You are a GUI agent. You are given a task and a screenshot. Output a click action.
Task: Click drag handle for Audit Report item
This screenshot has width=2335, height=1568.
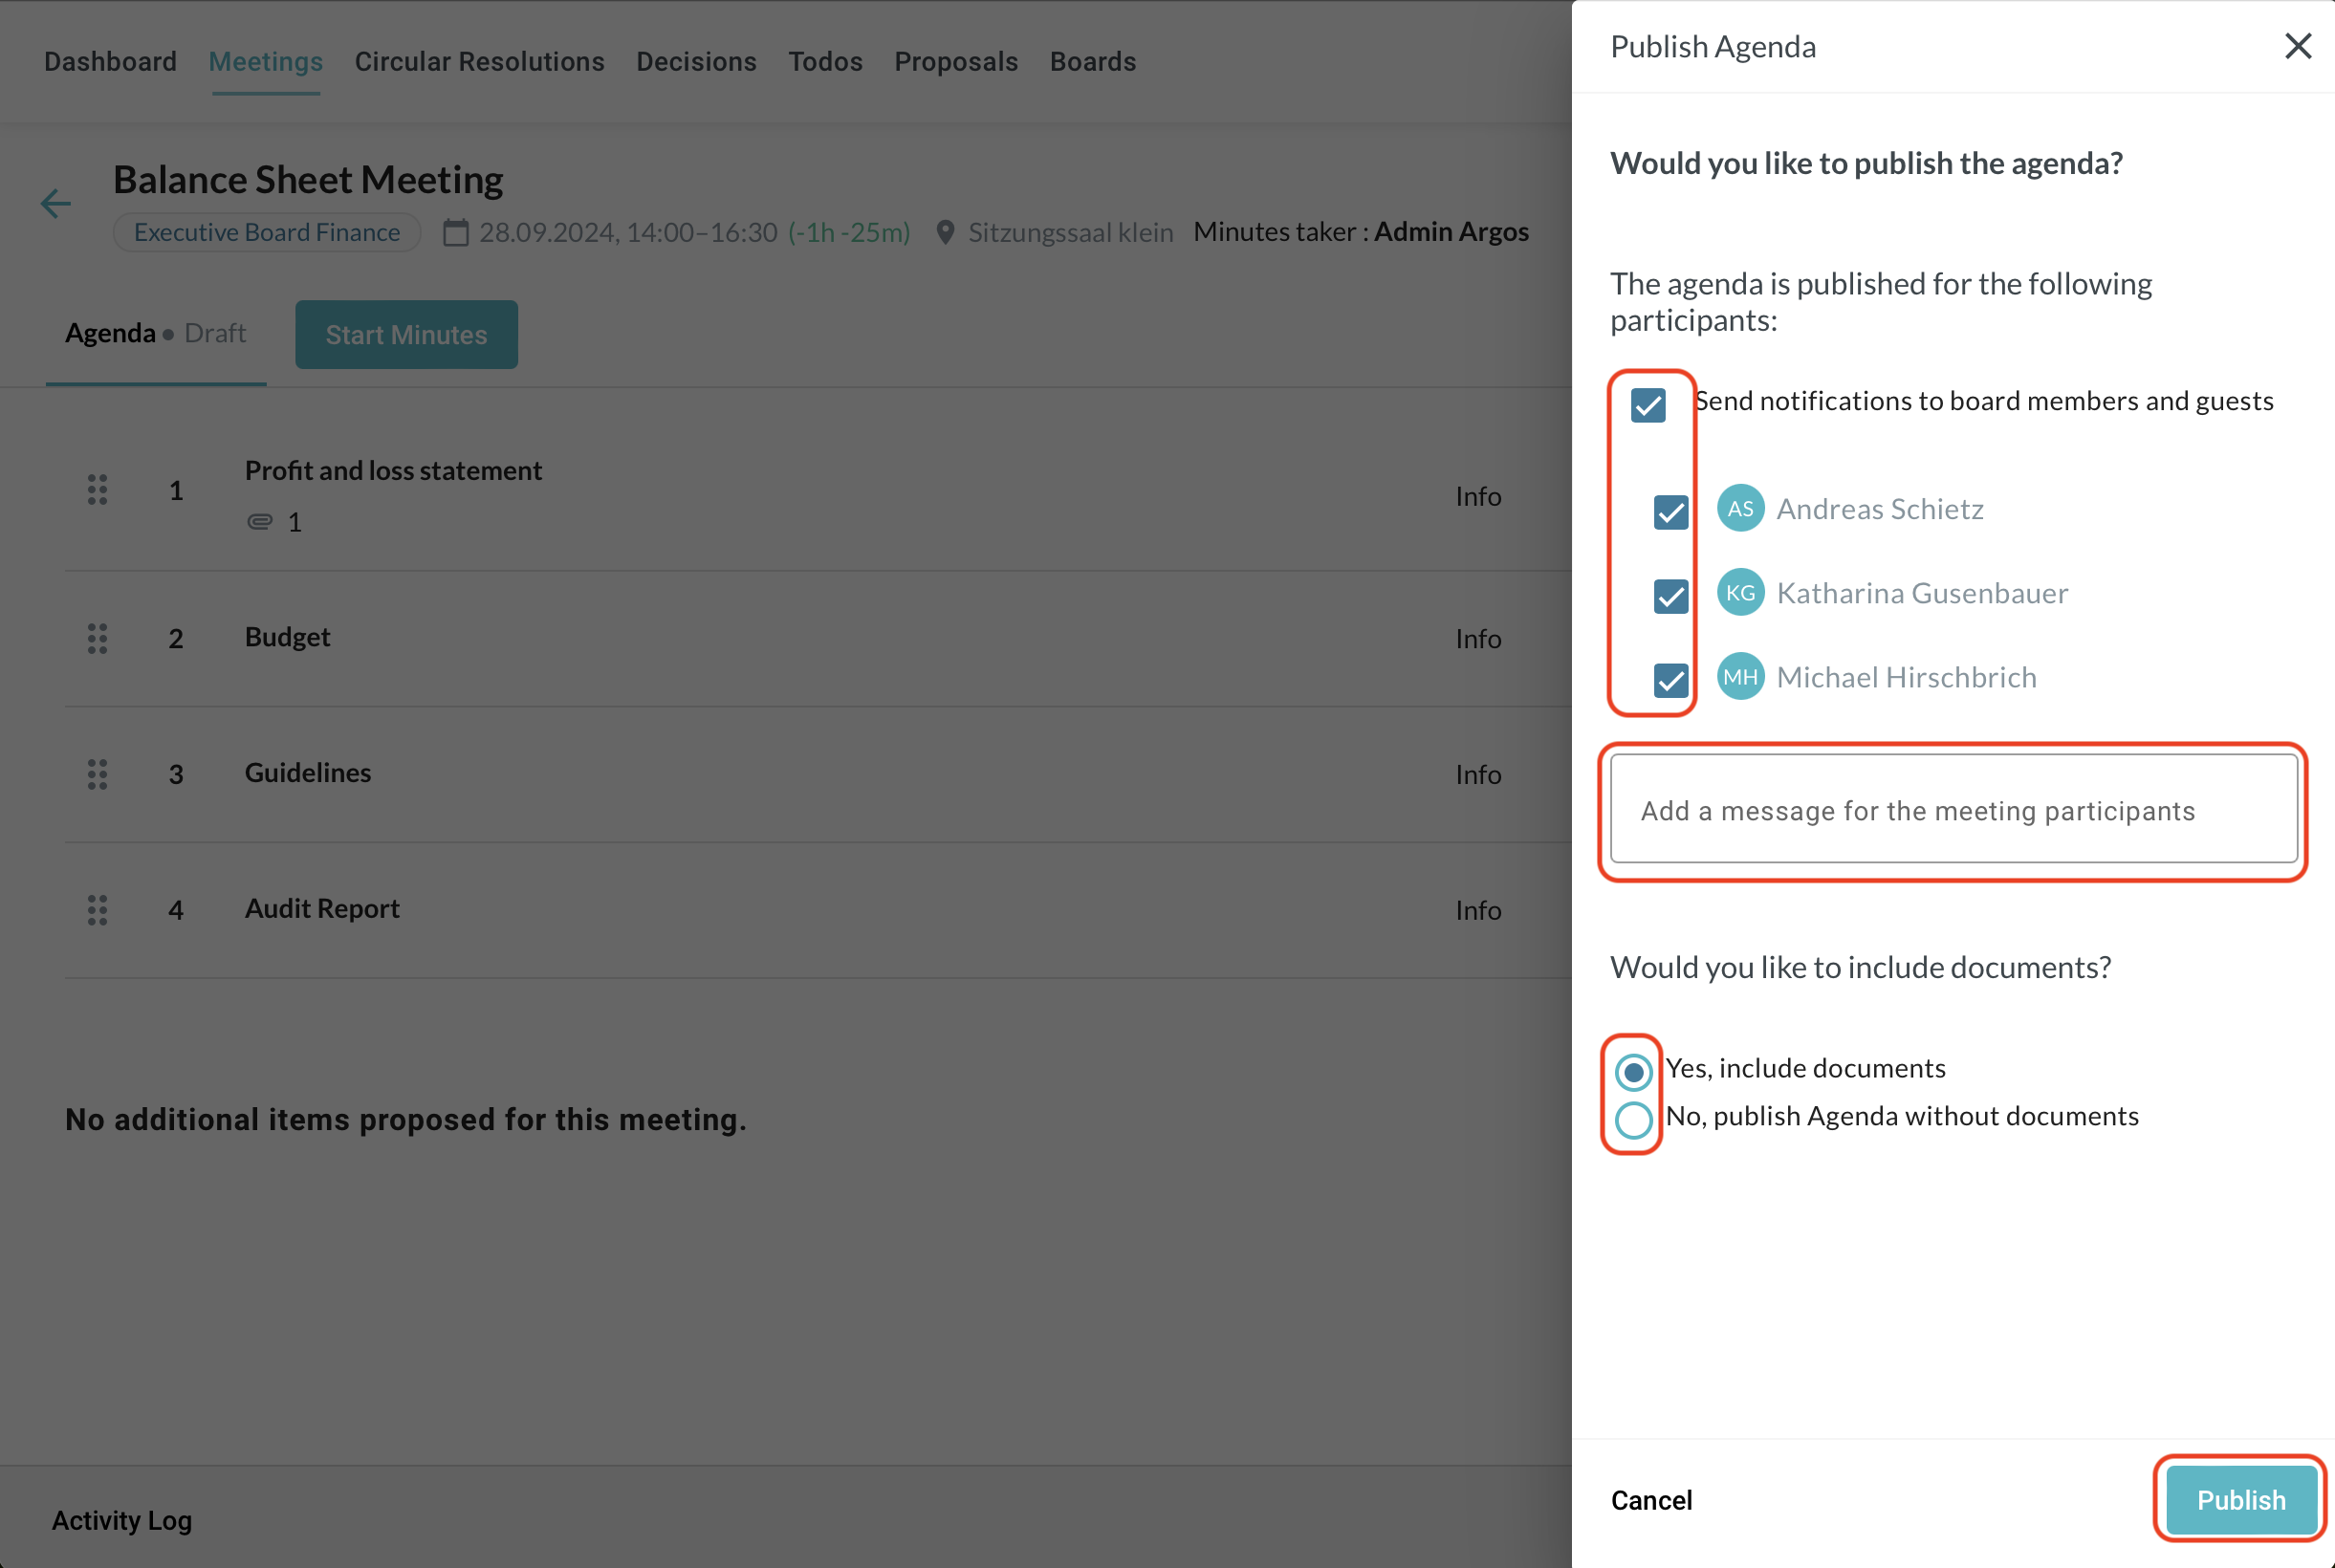pyautogui.click(x=97, y=910)
